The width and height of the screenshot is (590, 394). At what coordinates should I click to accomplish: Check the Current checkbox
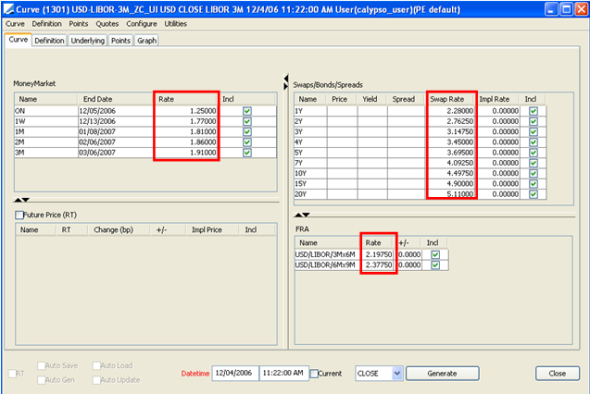click(x=314, y=374)
